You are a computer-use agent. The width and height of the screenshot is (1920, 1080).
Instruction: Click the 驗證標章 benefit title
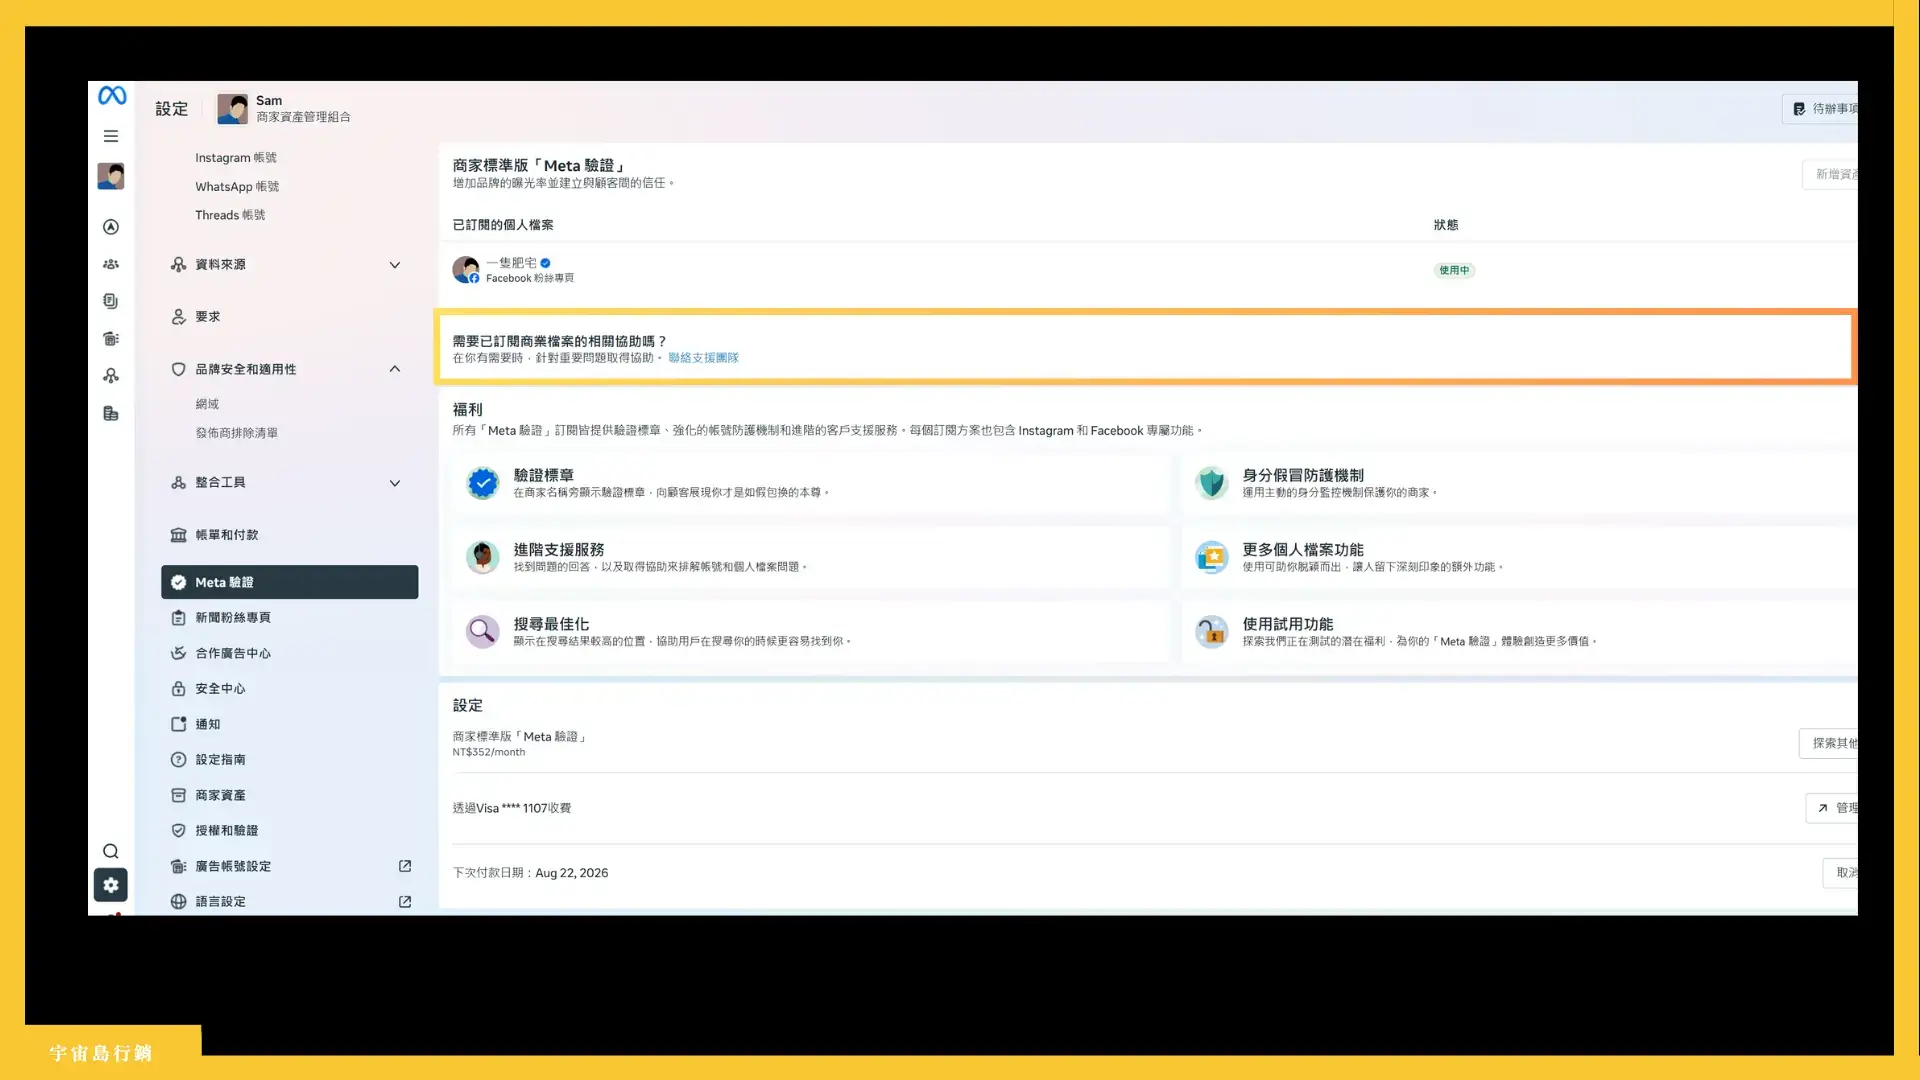[544, 475]
